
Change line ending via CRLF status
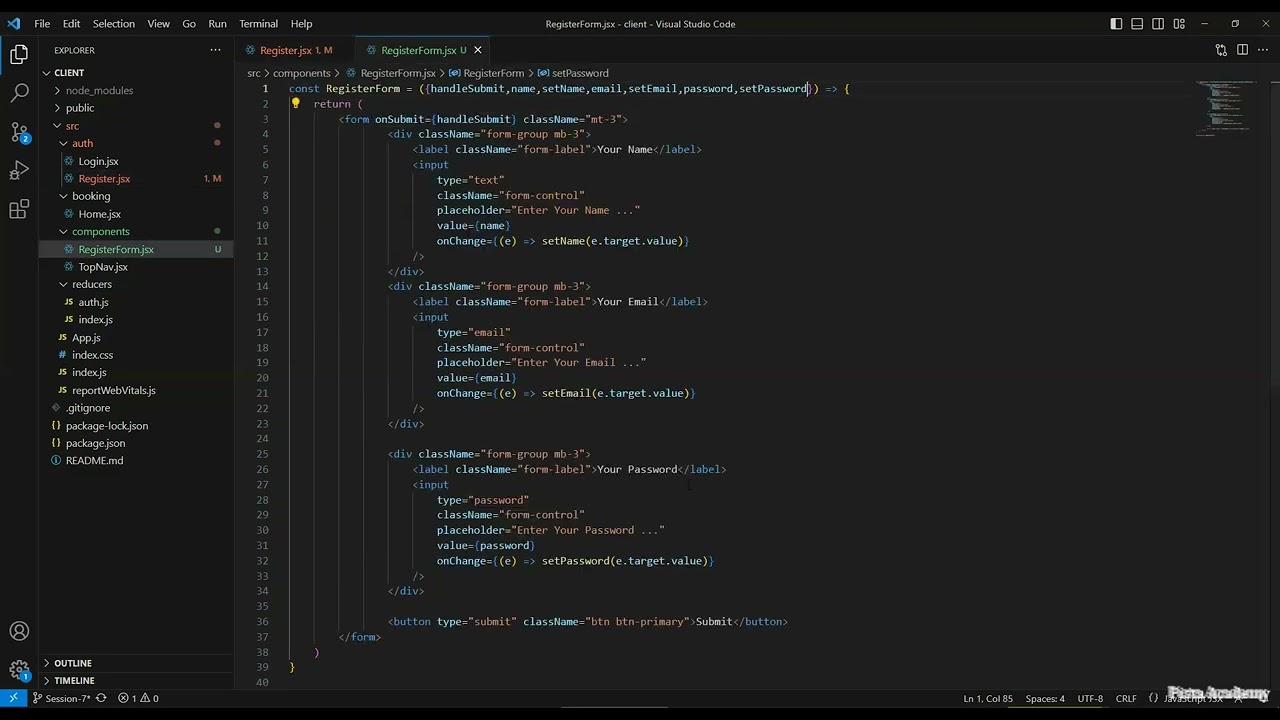1126,698
